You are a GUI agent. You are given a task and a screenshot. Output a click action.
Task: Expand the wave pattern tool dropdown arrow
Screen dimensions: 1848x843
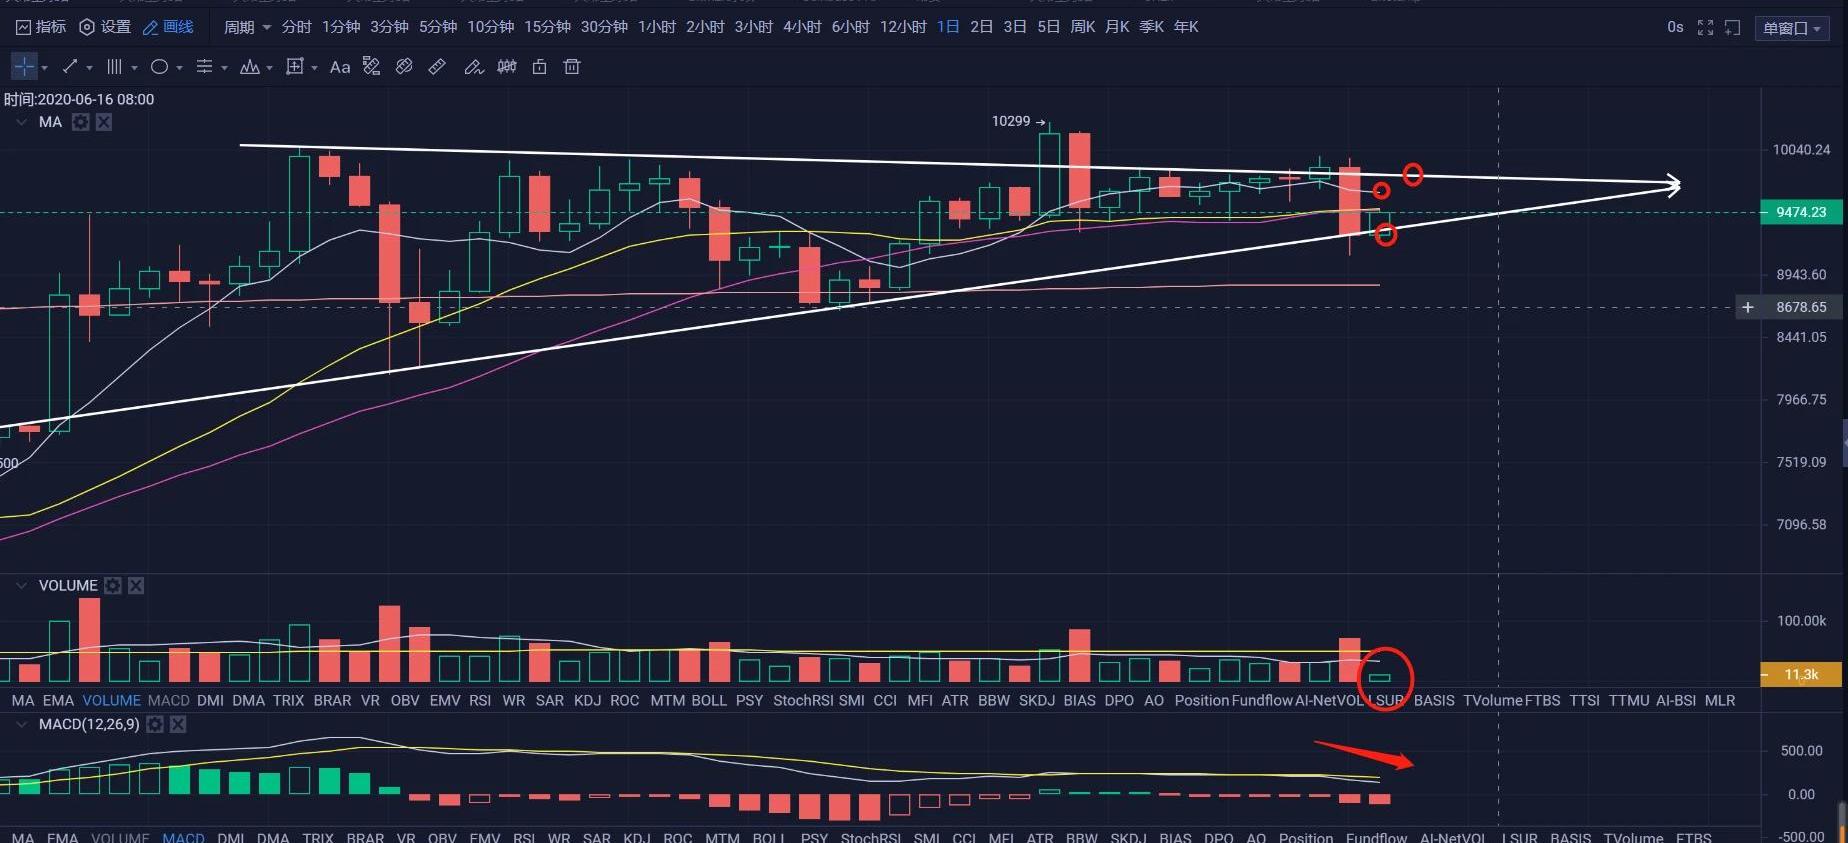pos(269,68)
